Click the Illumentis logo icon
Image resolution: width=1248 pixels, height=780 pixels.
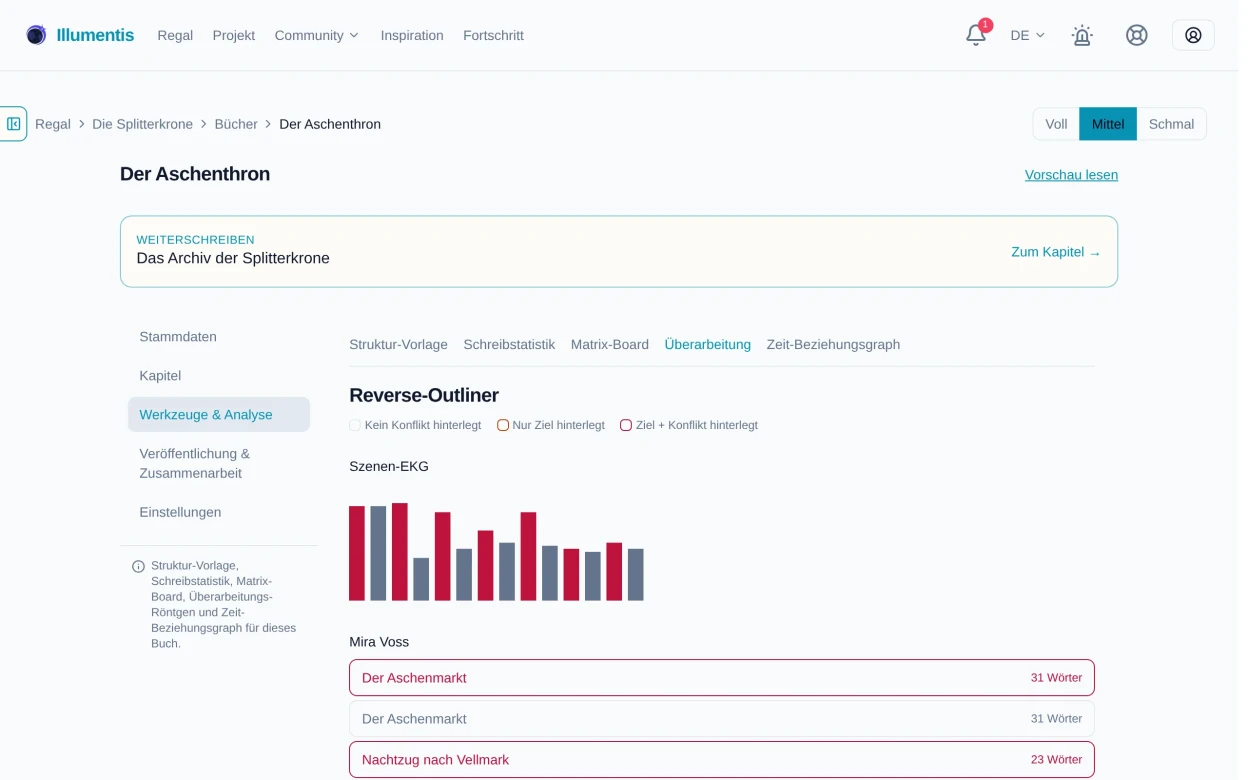pyautogui.click(x=36, y=35)
